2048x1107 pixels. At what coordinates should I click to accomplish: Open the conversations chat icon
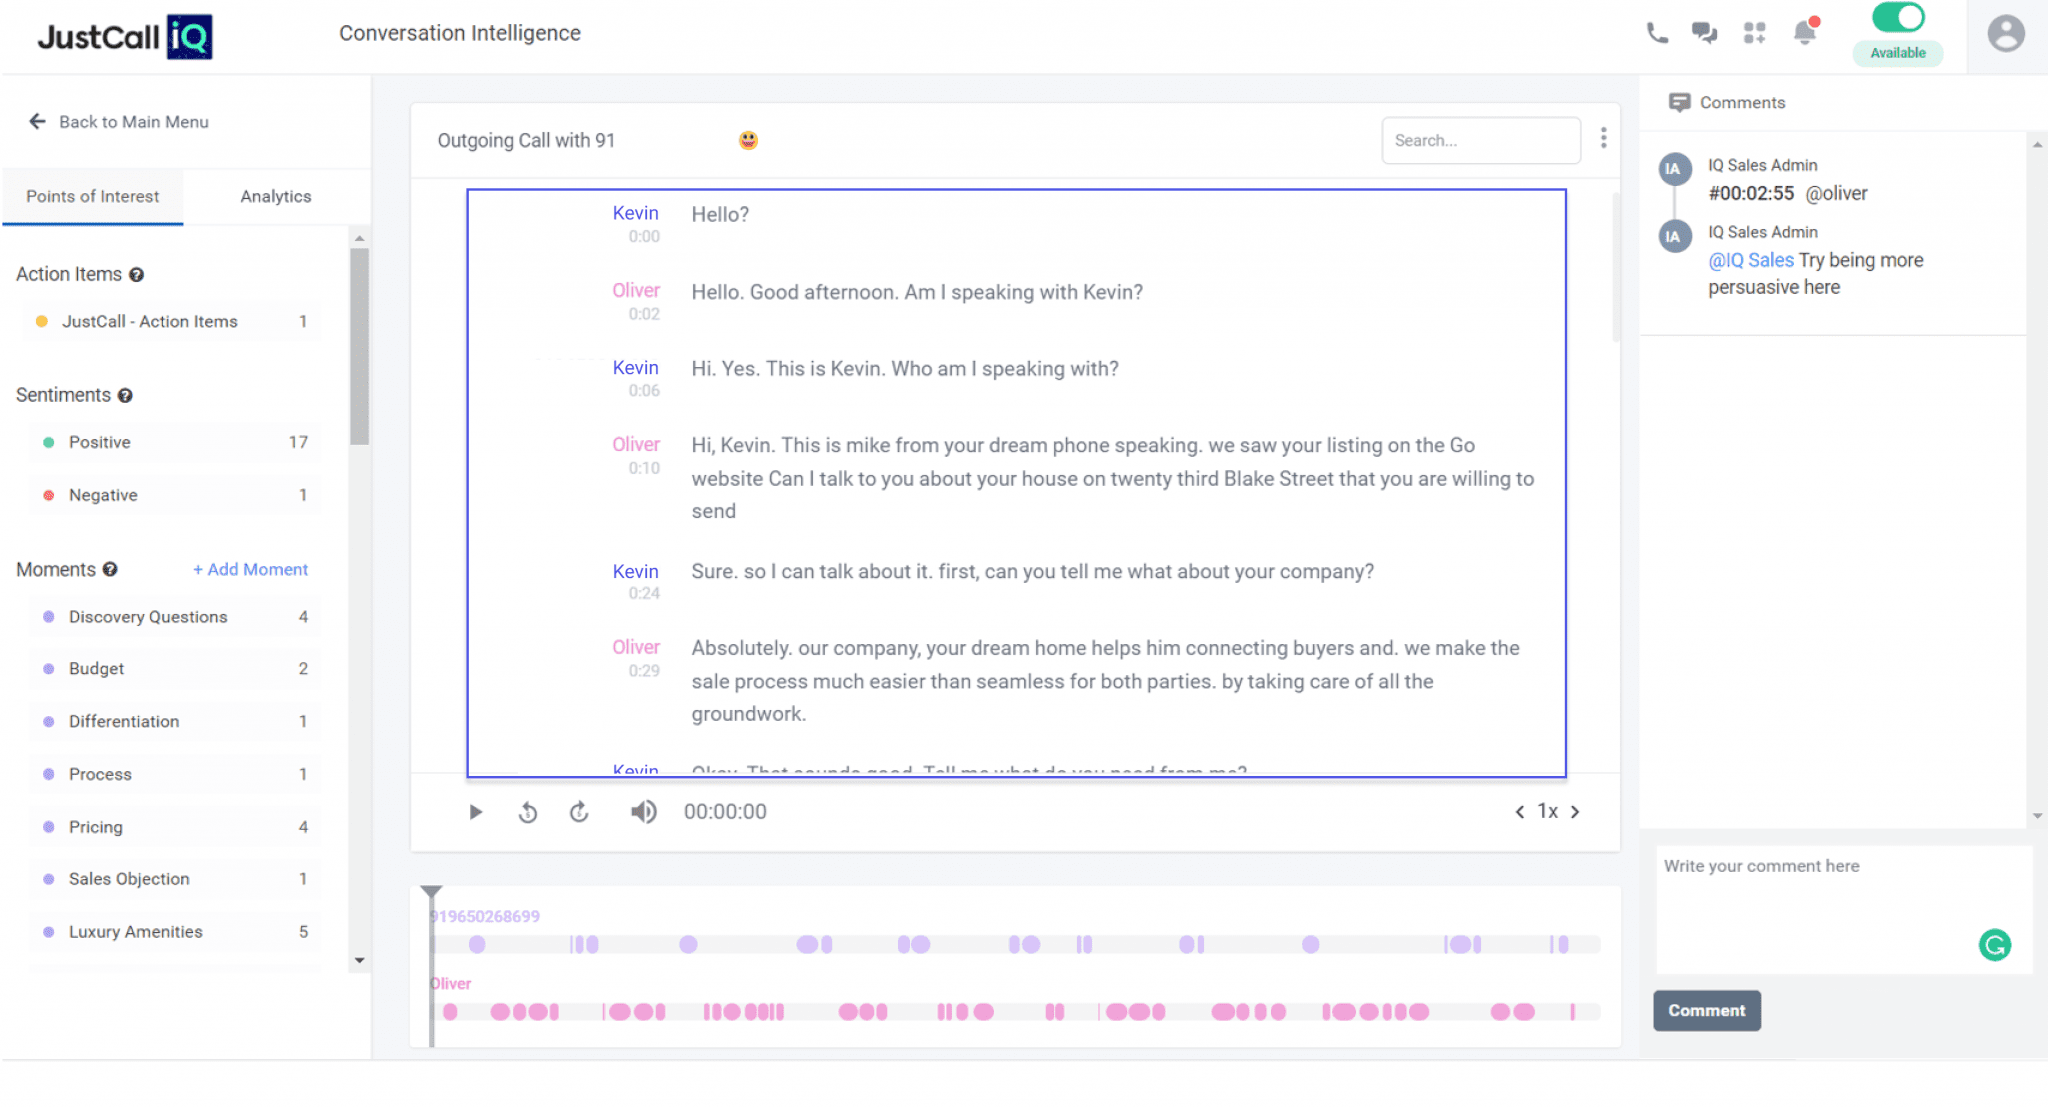[x=1704, y=32]
